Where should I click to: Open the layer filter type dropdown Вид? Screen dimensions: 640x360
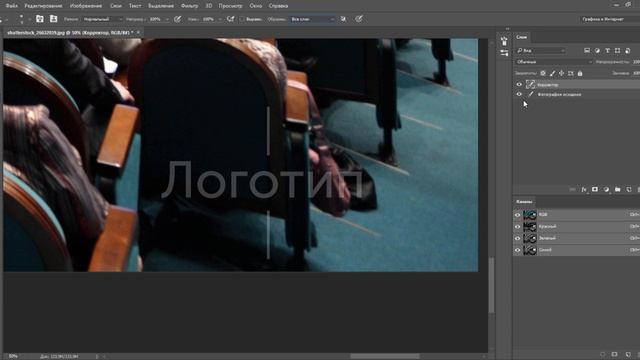point(540,51)
